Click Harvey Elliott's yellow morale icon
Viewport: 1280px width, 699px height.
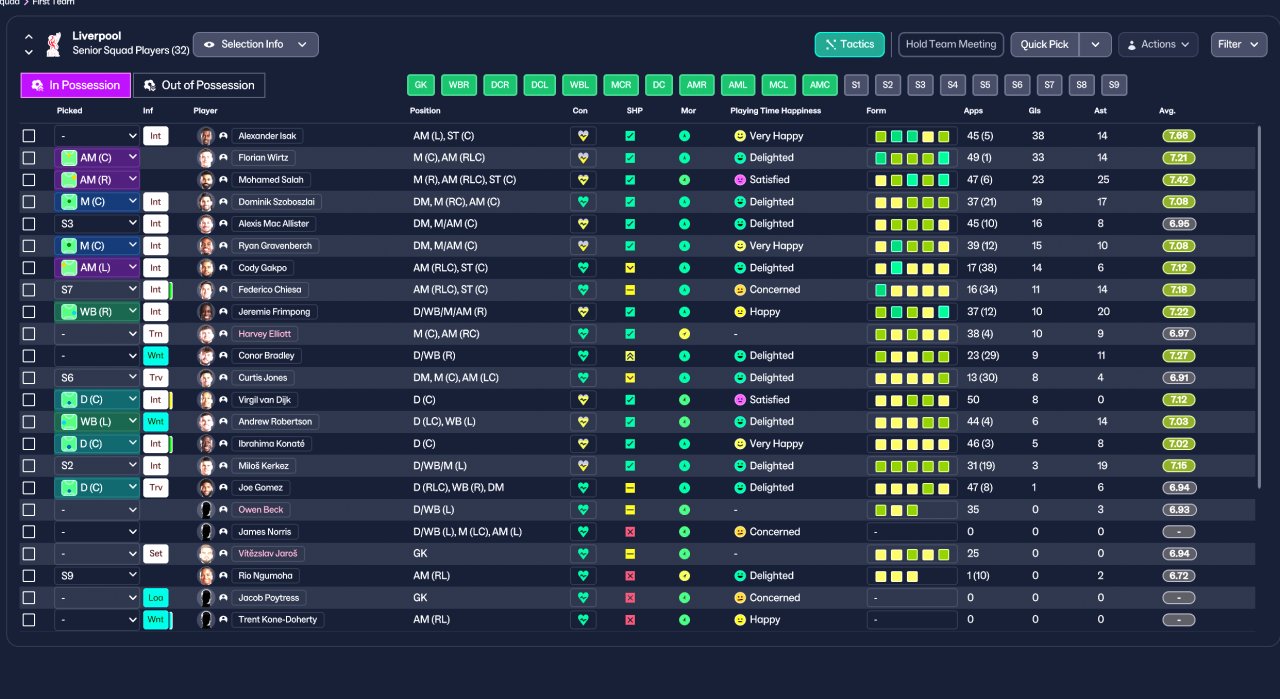click(684, 334)
